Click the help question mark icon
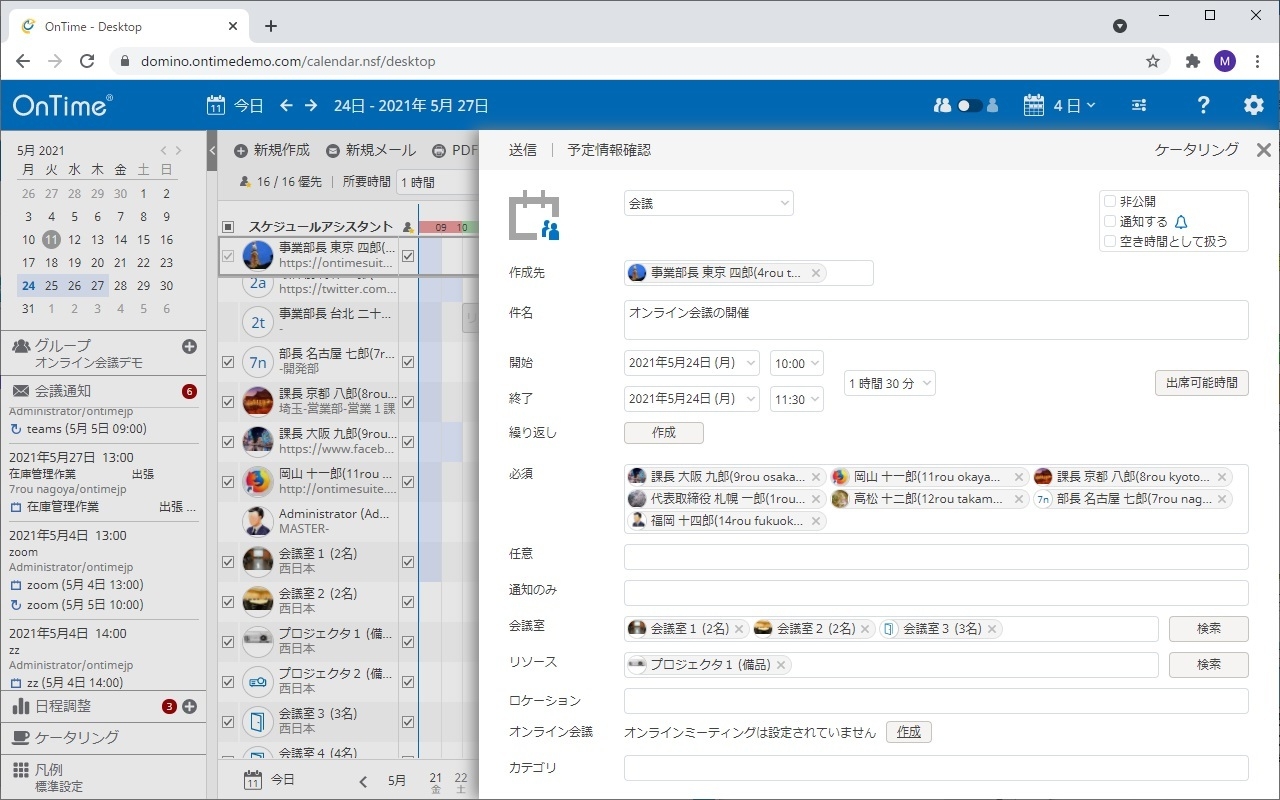This screenshot has width=1280, height=800. pyautogui.click(x=1203, y=104)
